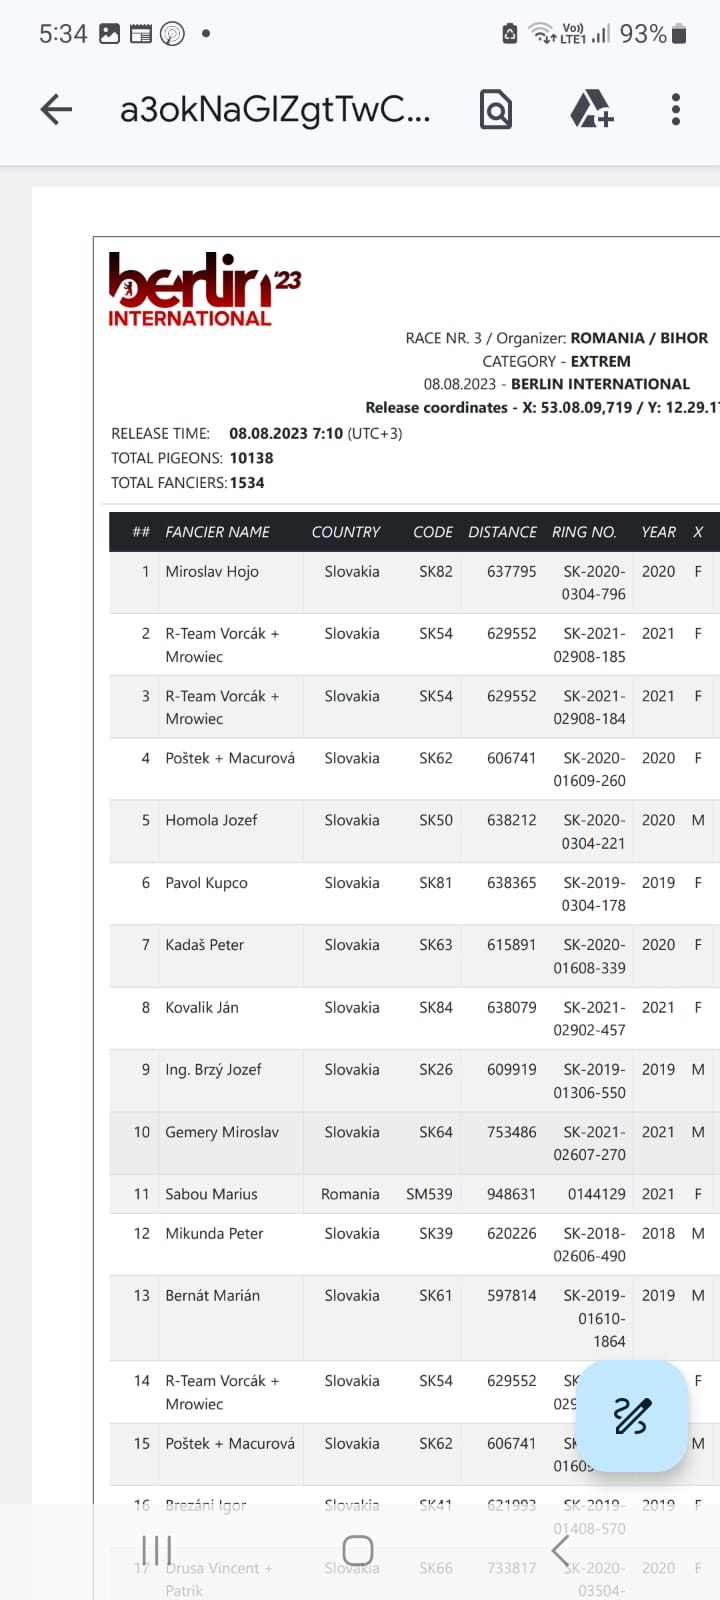
Task: Tap the Miroslav Hojo row
Action: pos(414,582)
